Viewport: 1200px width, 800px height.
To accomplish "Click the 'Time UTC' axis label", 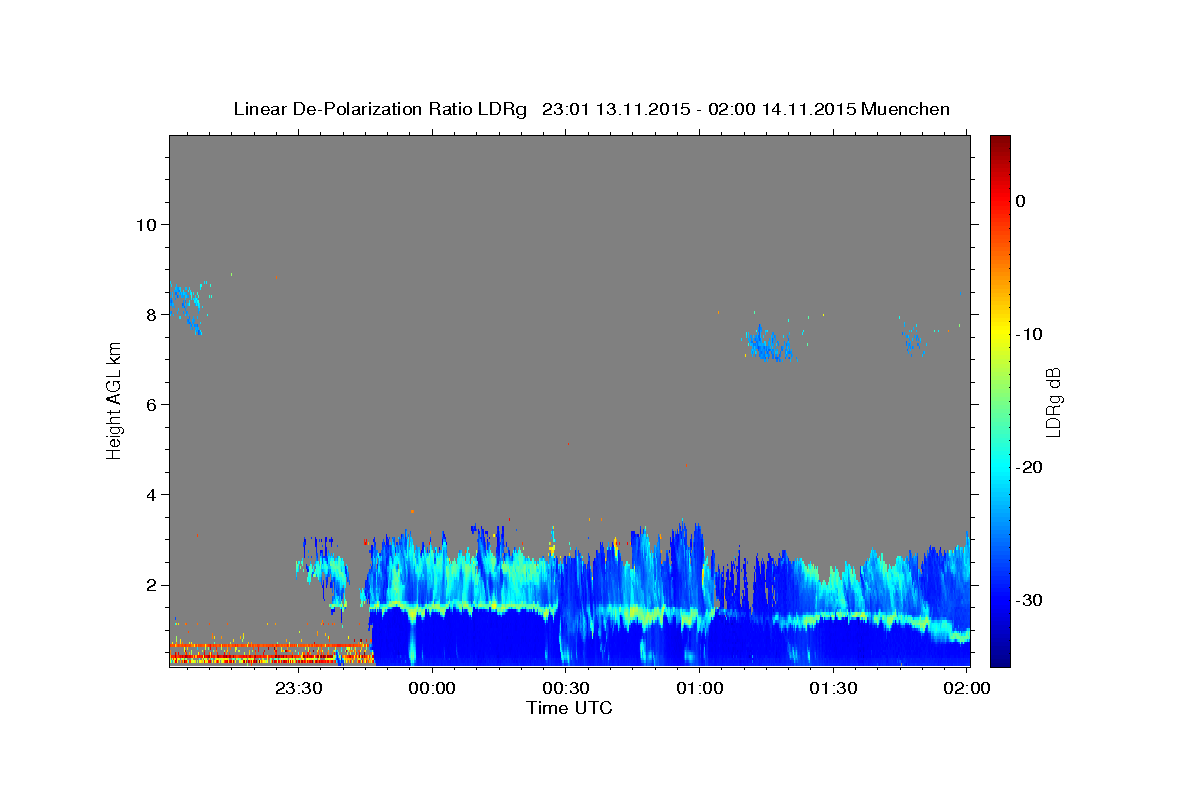I will click(x=569, y=708).
